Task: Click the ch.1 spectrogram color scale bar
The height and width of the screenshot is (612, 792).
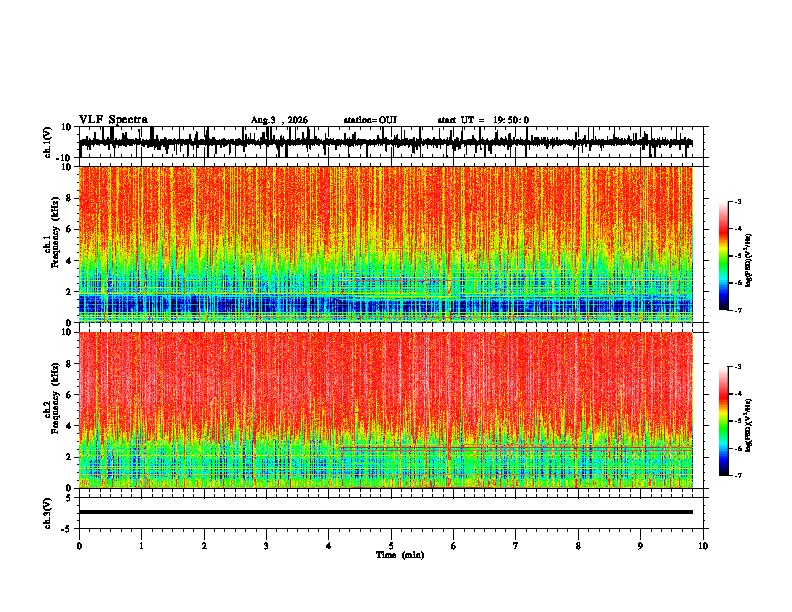Action: pyautogui.click(x=723, y=256)
